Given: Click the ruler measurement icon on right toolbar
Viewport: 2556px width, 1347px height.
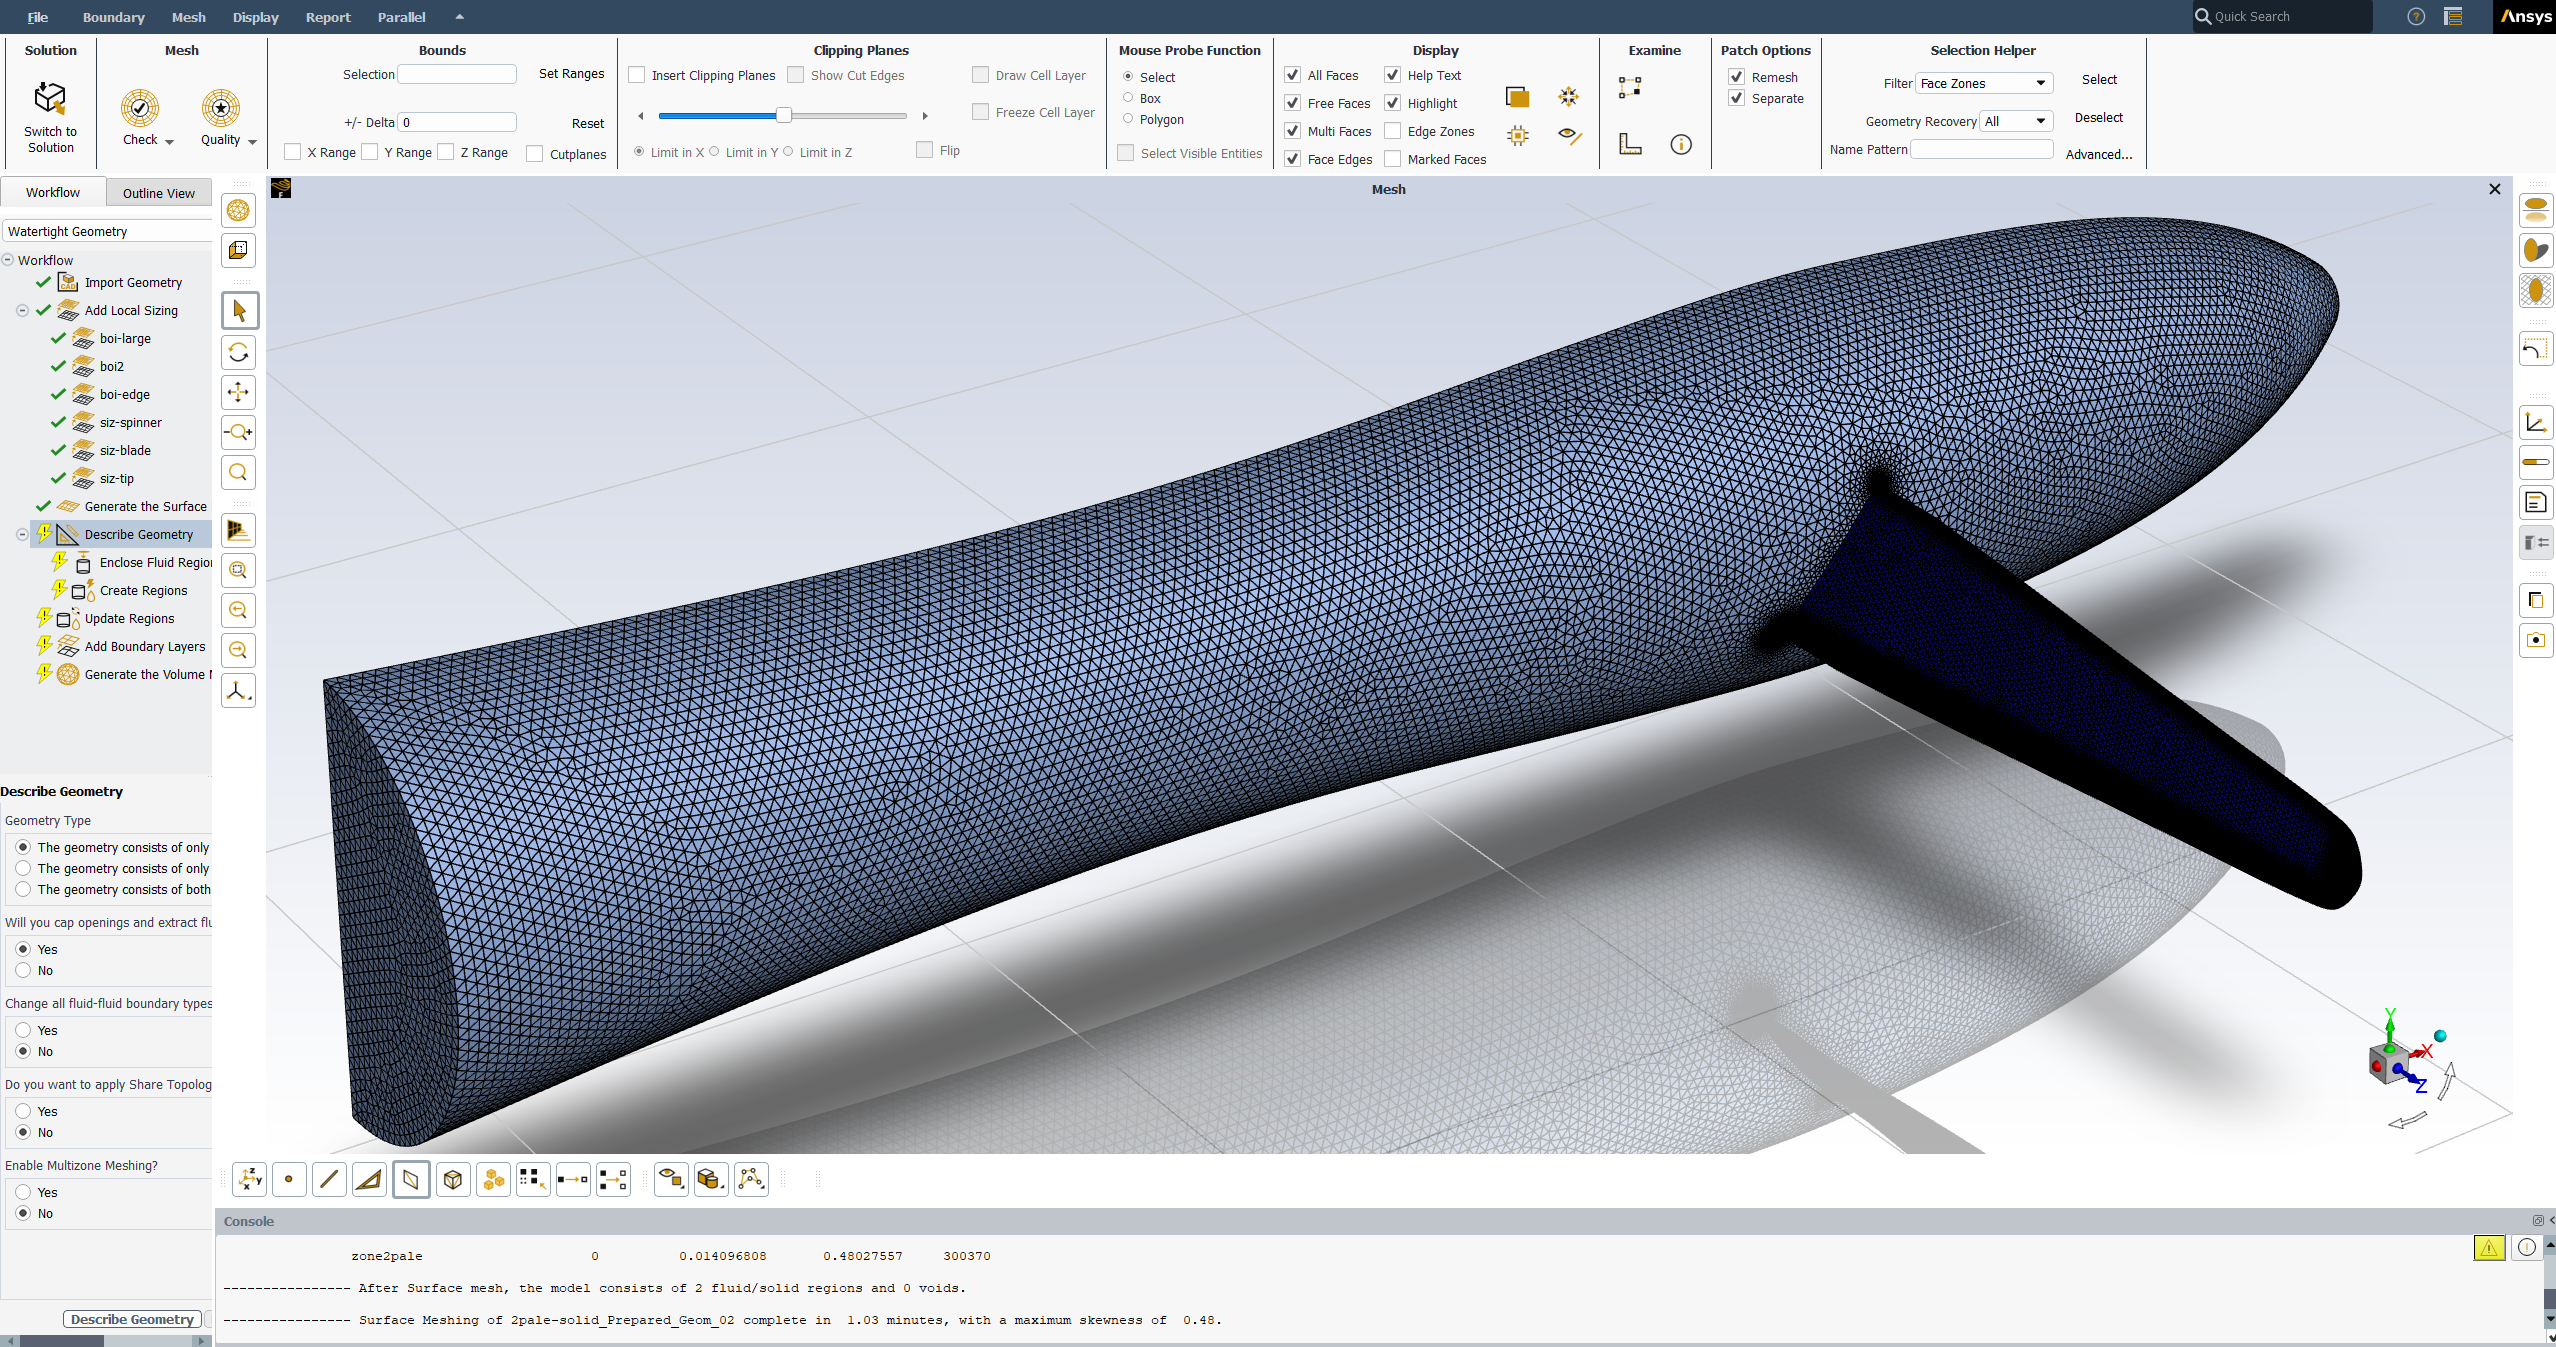Looking at the screenshot, I should 2536,462.
